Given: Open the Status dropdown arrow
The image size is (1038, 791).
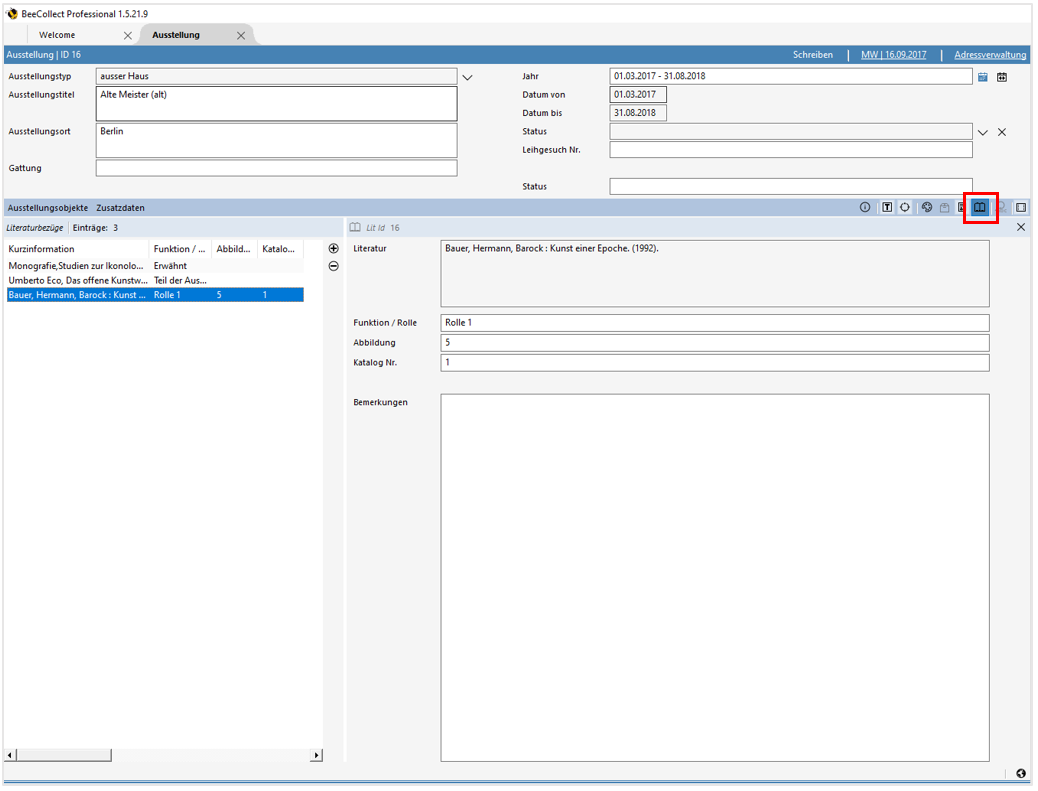Looking at the screenshot, I should point(982,132).
